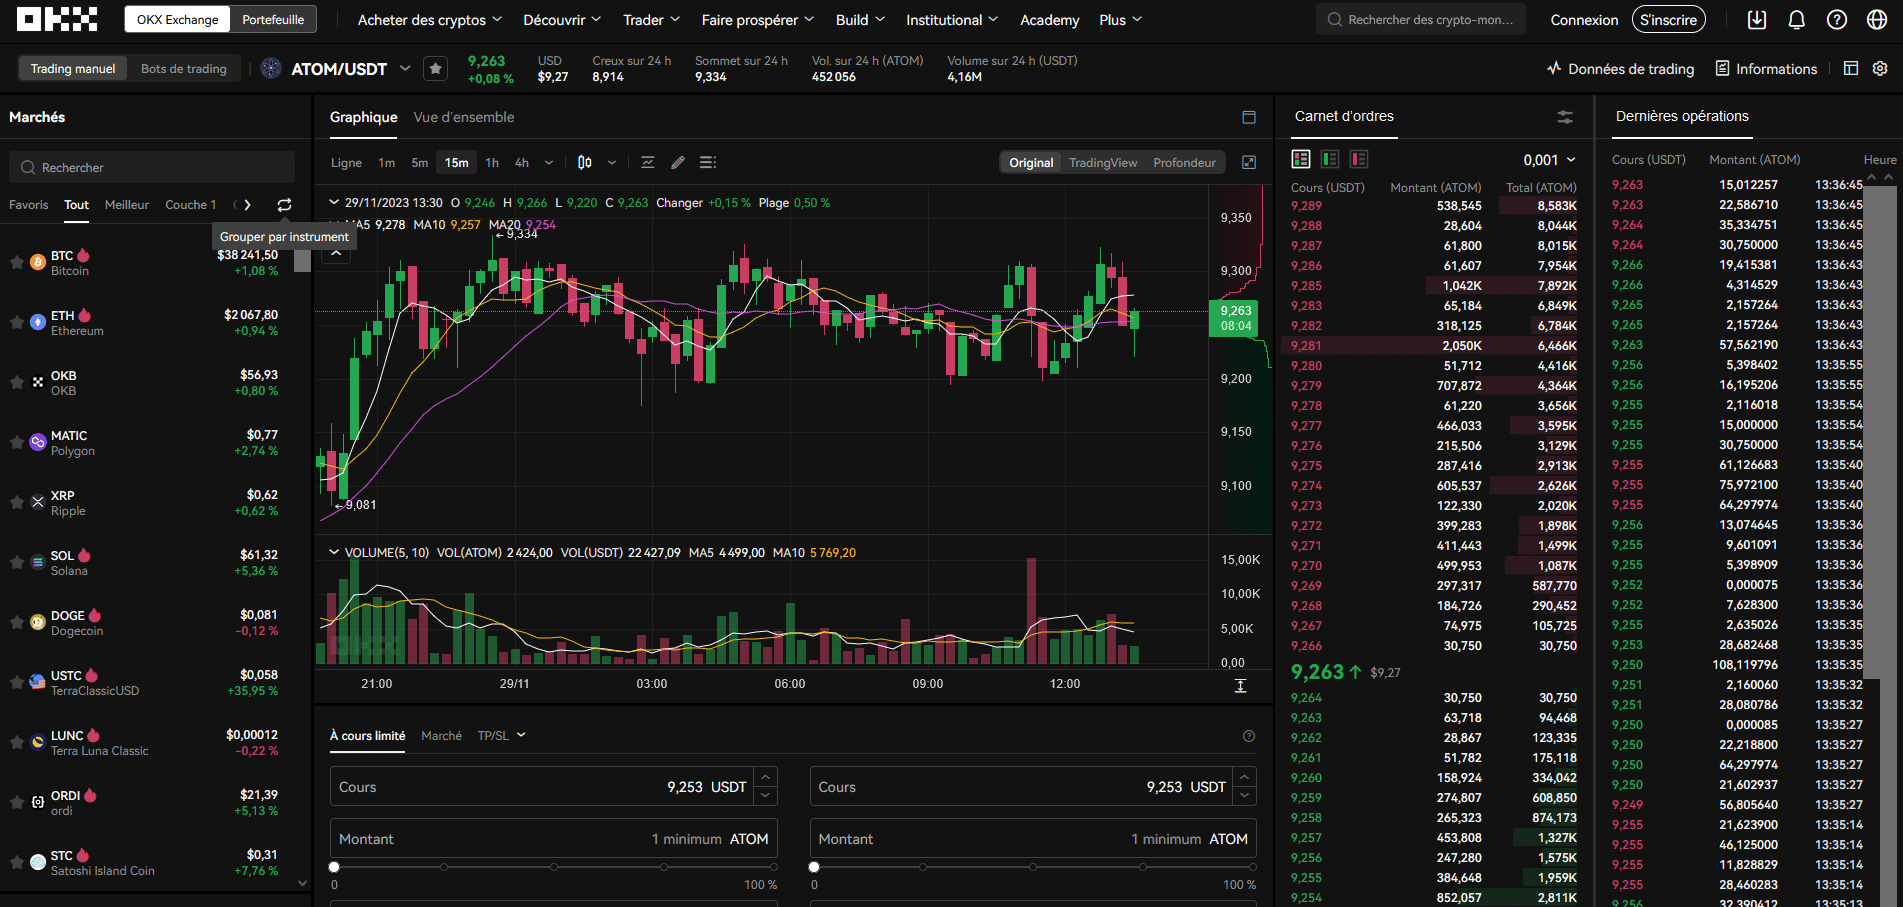Click sell-side amount percentage slider handle
Screen dimensions: 1903x907
point(814,867)
